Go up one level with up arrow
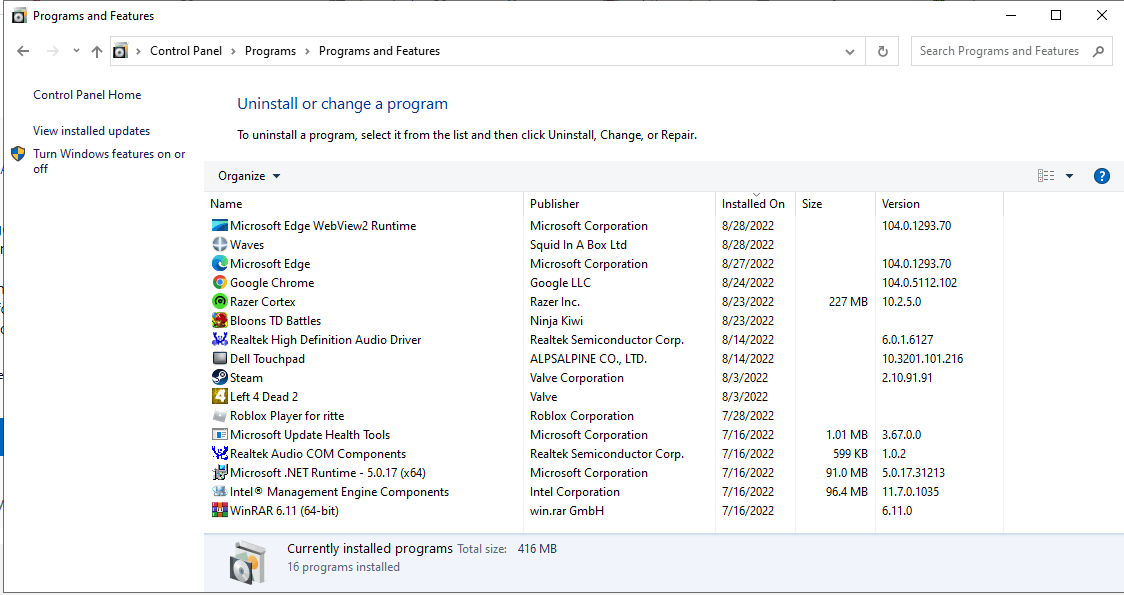The height and width of the screenshot is (595, 1124). (97, 51)
